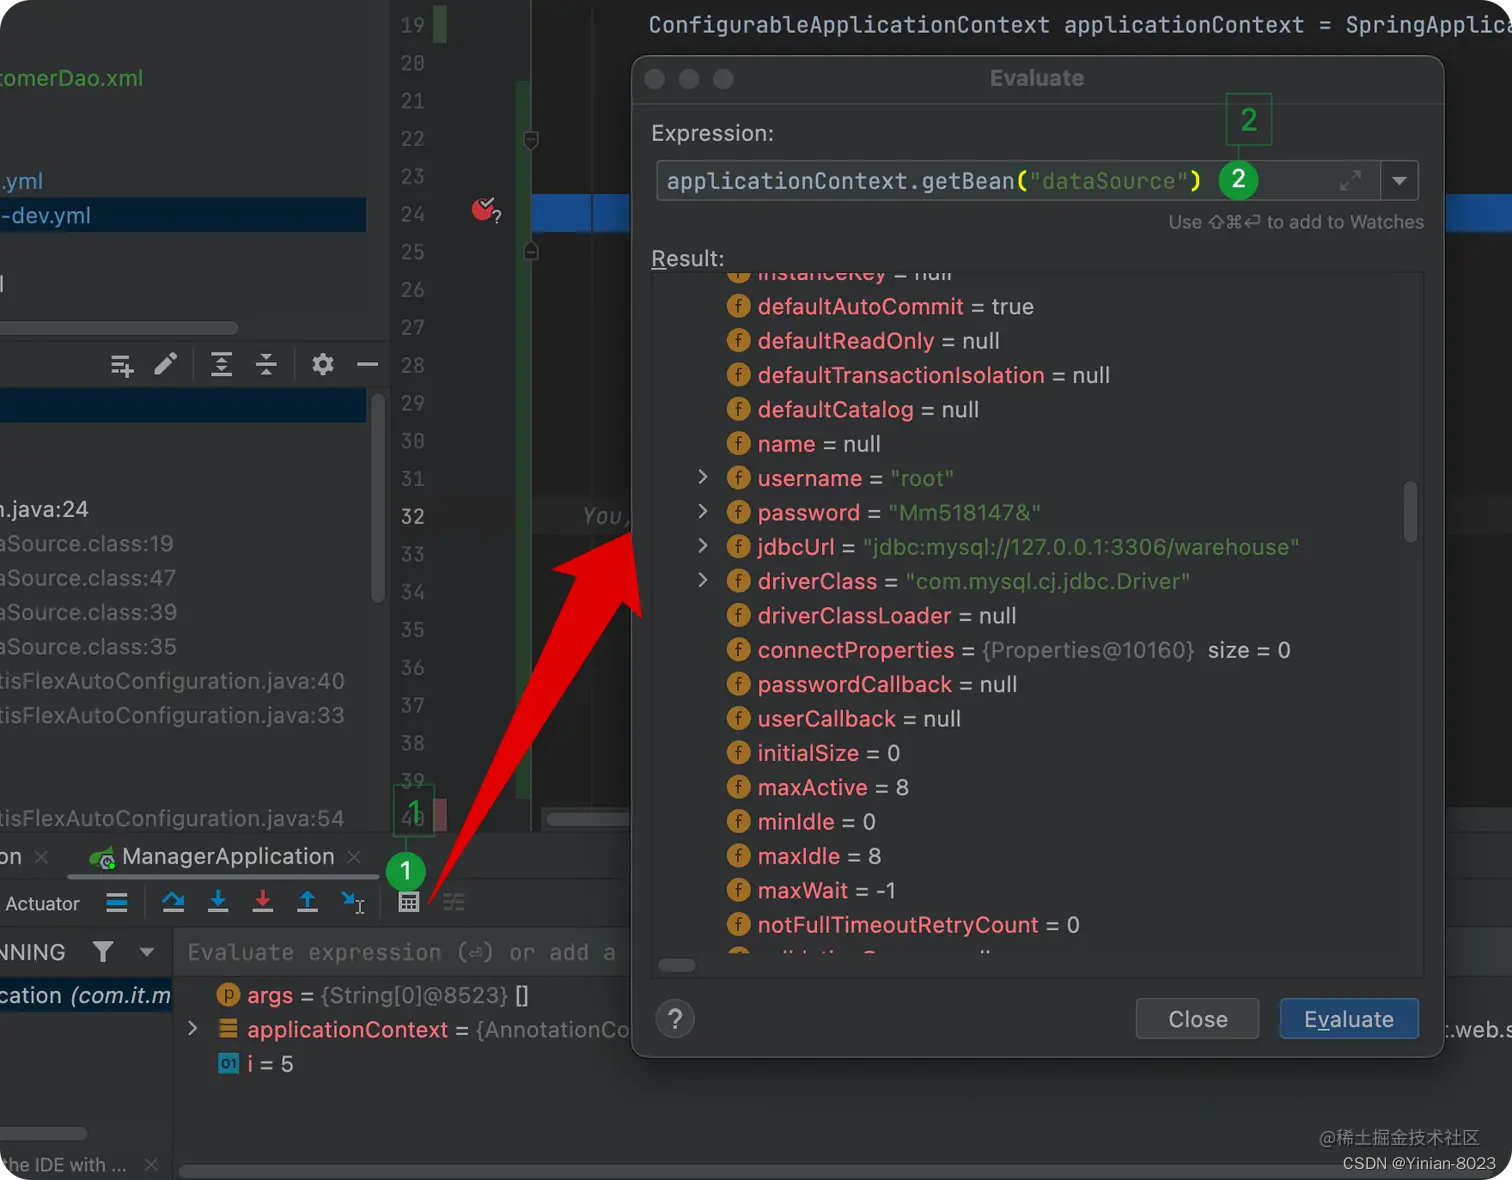Click the expand-field icon in the Expression box
1512x1180 pixels.
(x=1350, y=181)
